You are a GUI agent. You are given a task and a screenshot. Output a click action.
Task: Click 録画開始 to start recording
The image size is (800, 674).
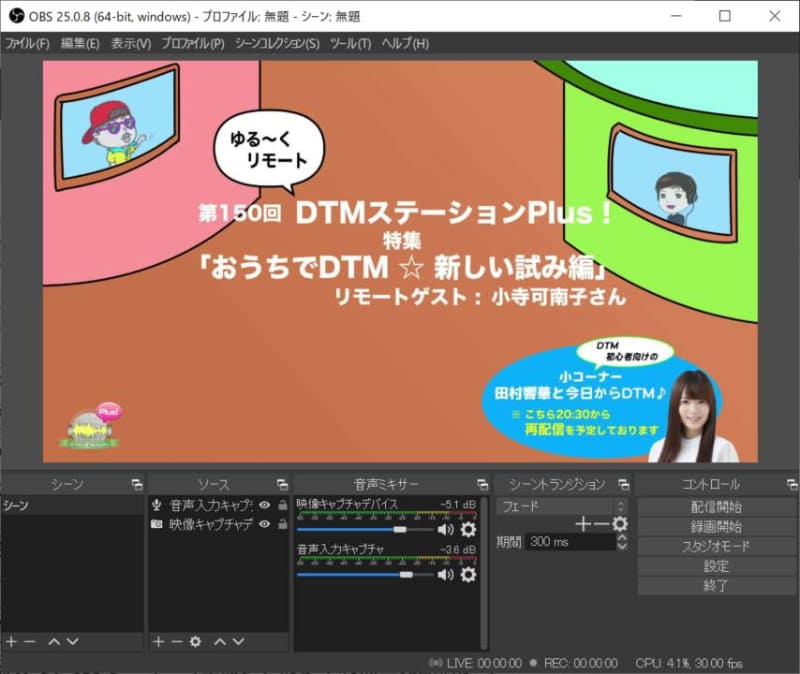(716, 527)
